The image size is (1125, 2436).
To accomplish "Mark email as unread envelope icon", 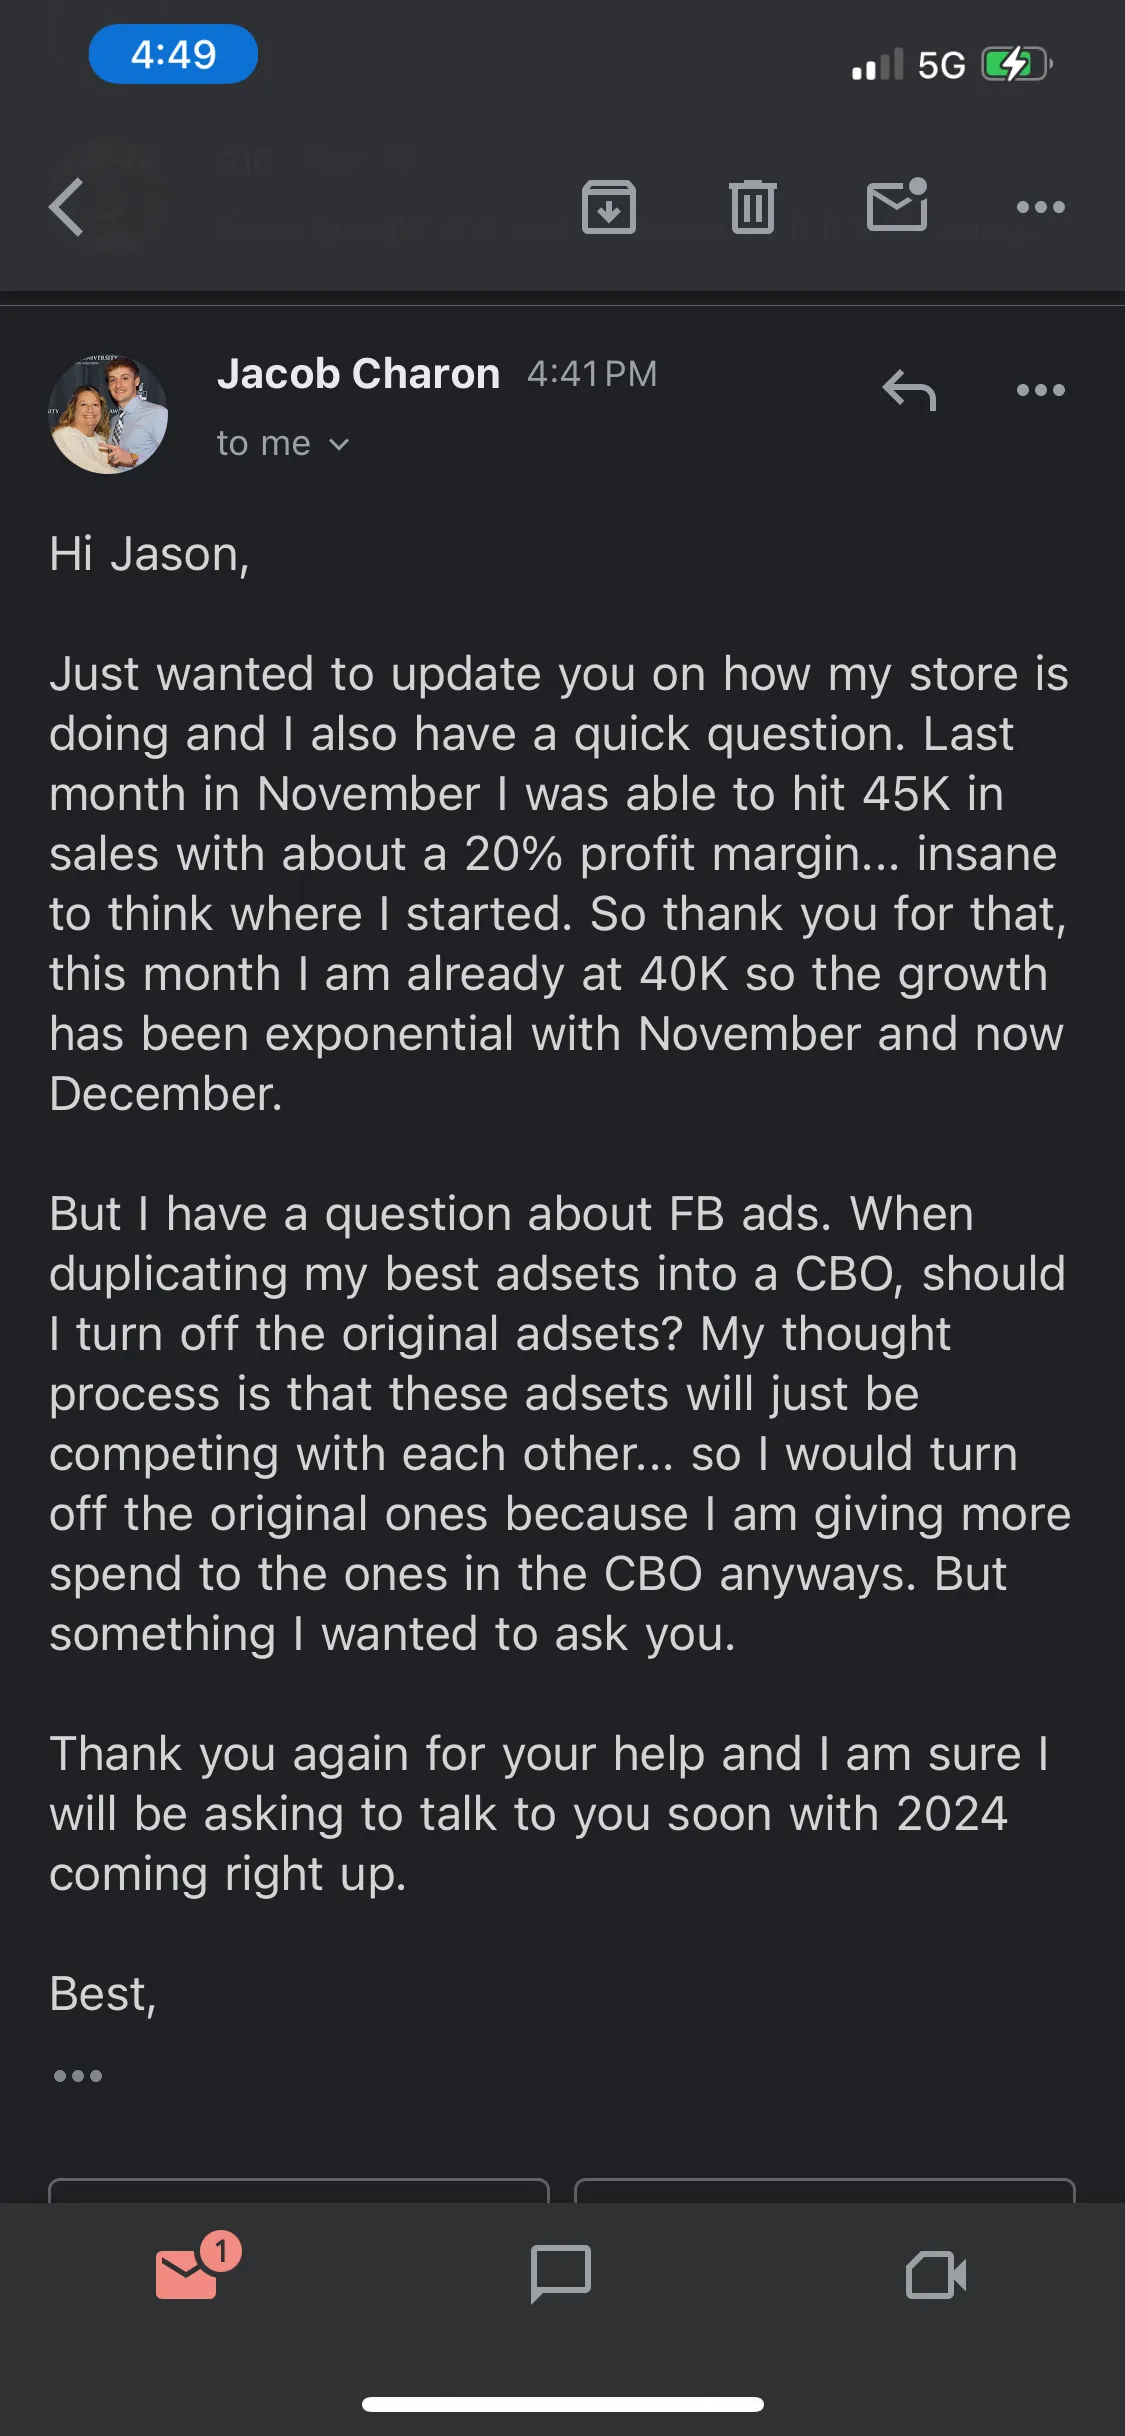I will pyautogui.click(x=897, y=205).
